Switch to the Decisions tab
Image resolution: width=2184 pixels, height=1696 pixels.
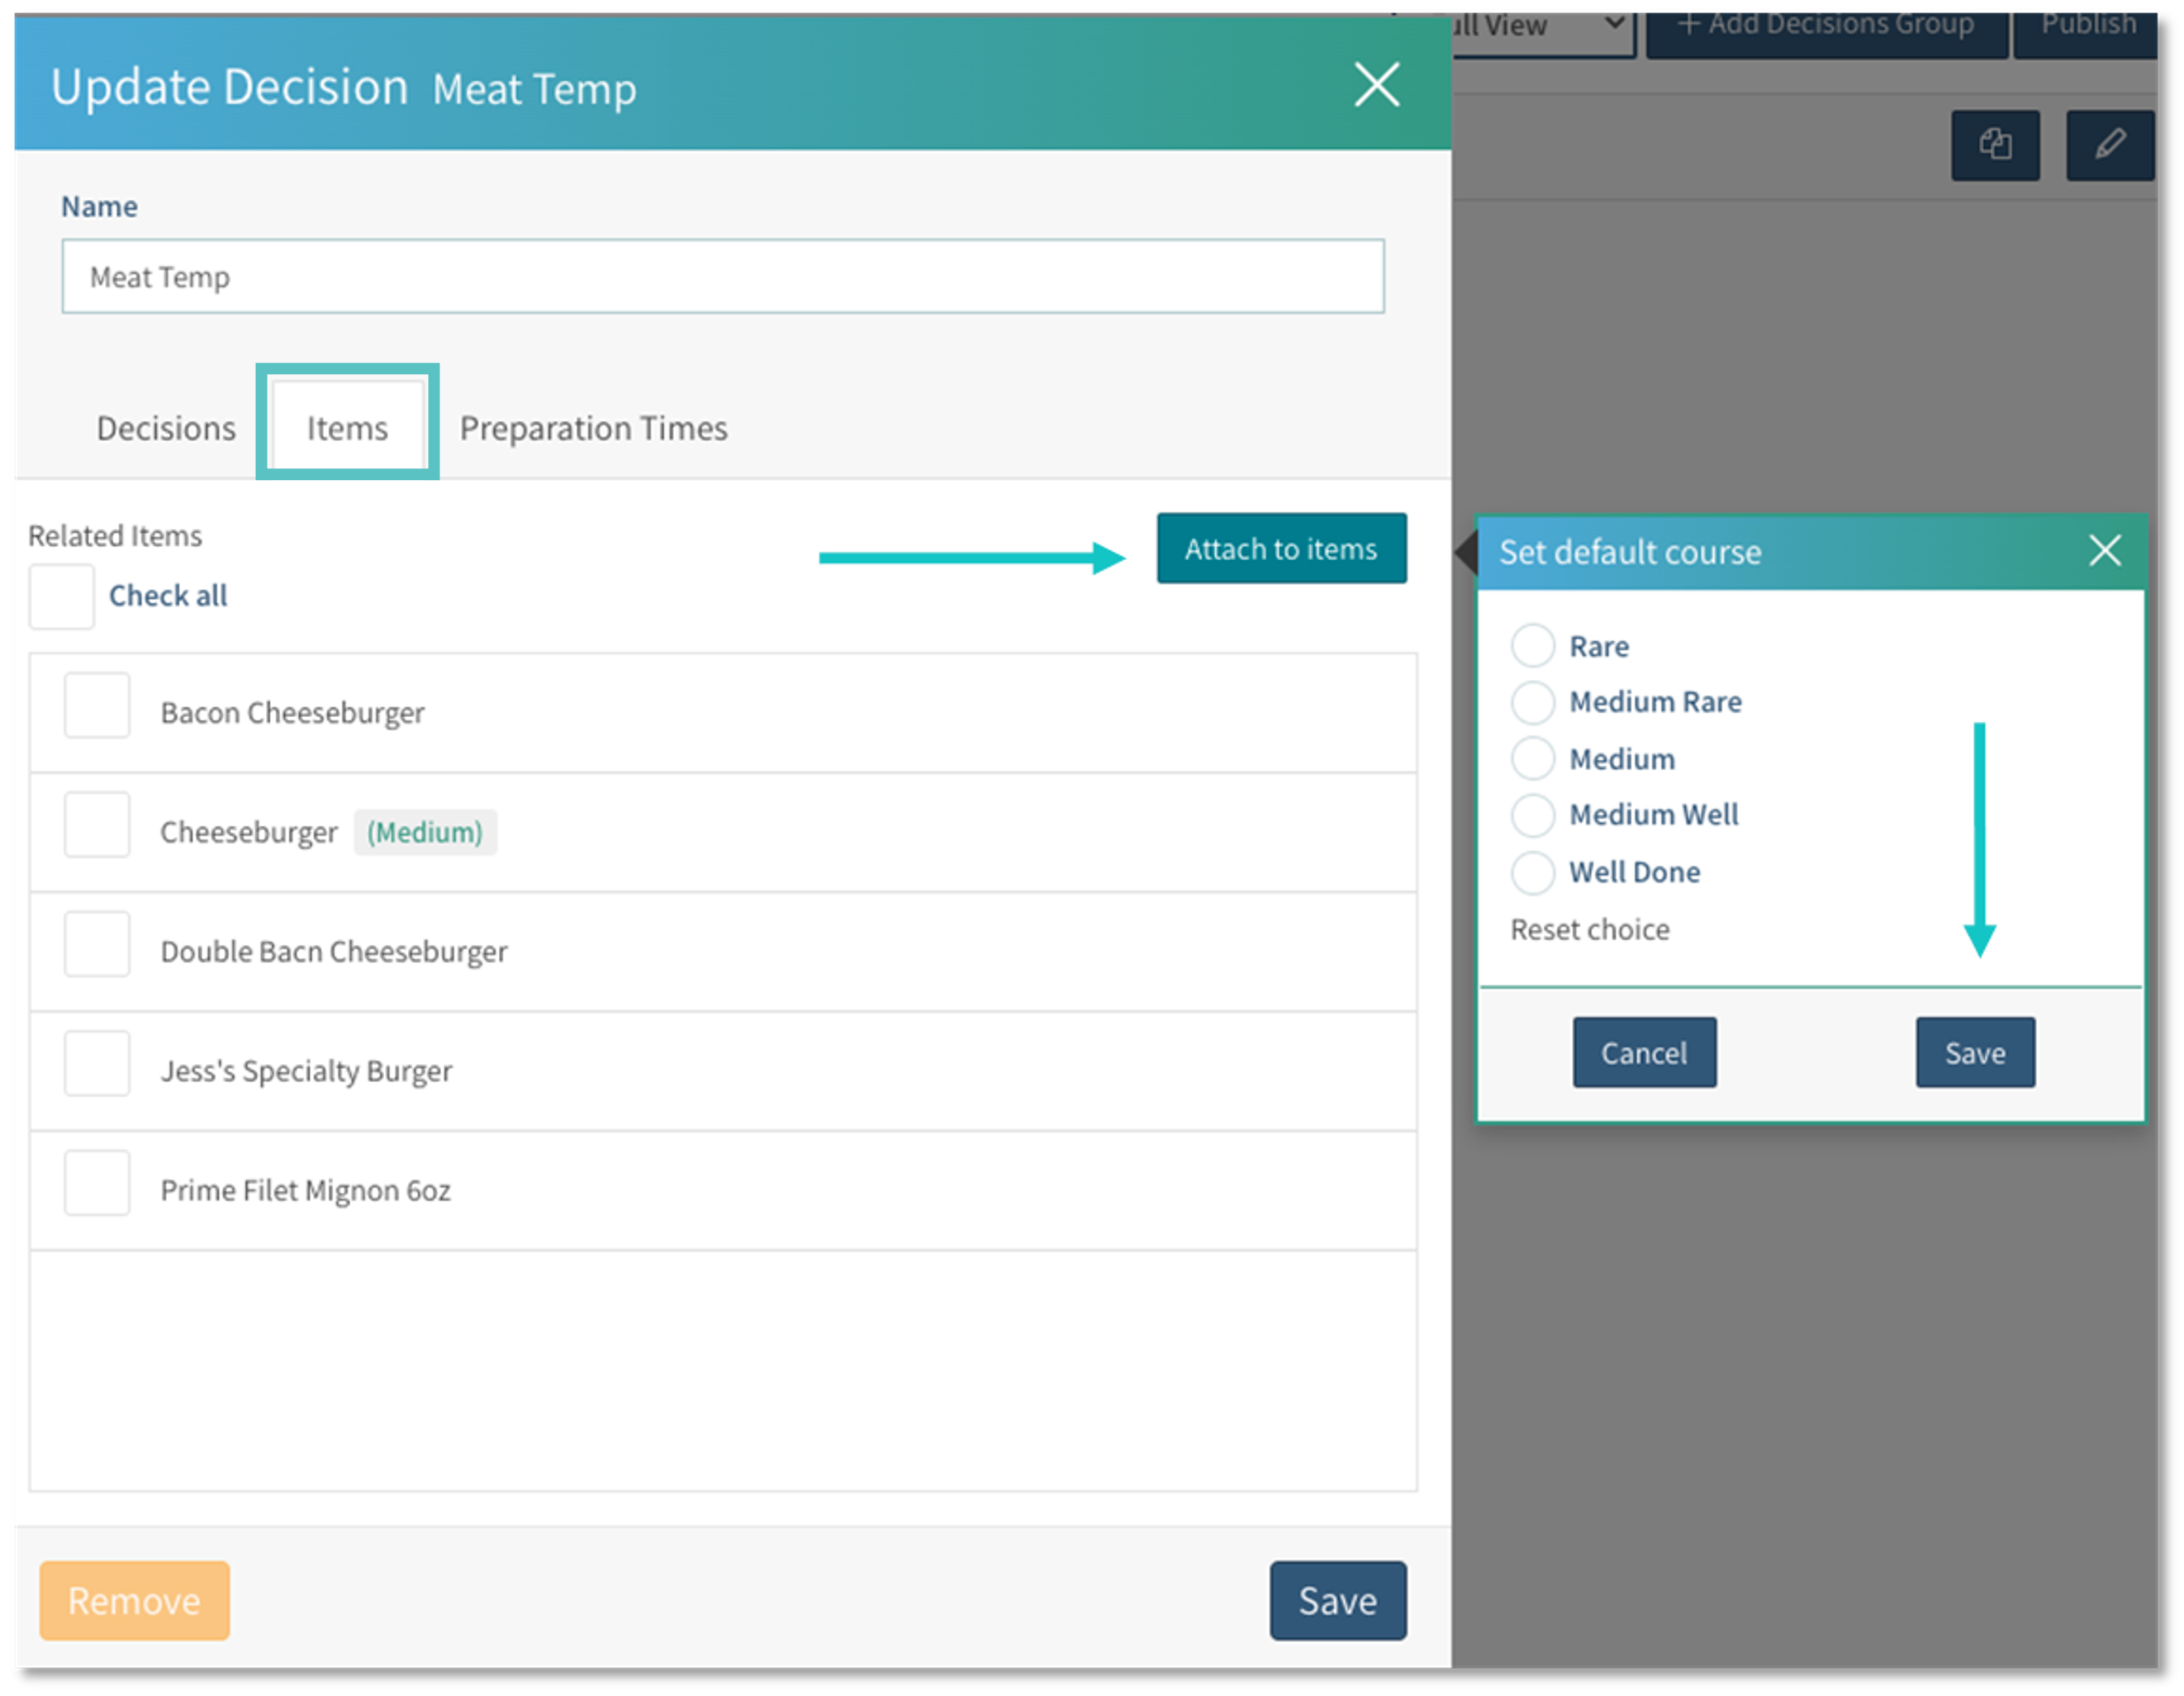tap(166, 428)
